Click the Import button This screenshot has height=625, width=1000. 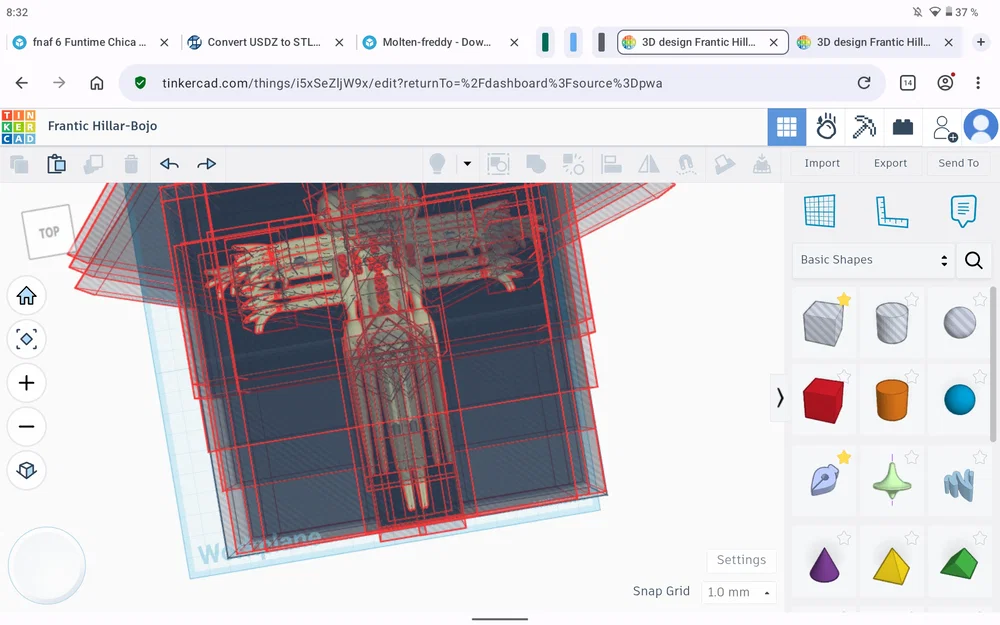tap(821, 163)
